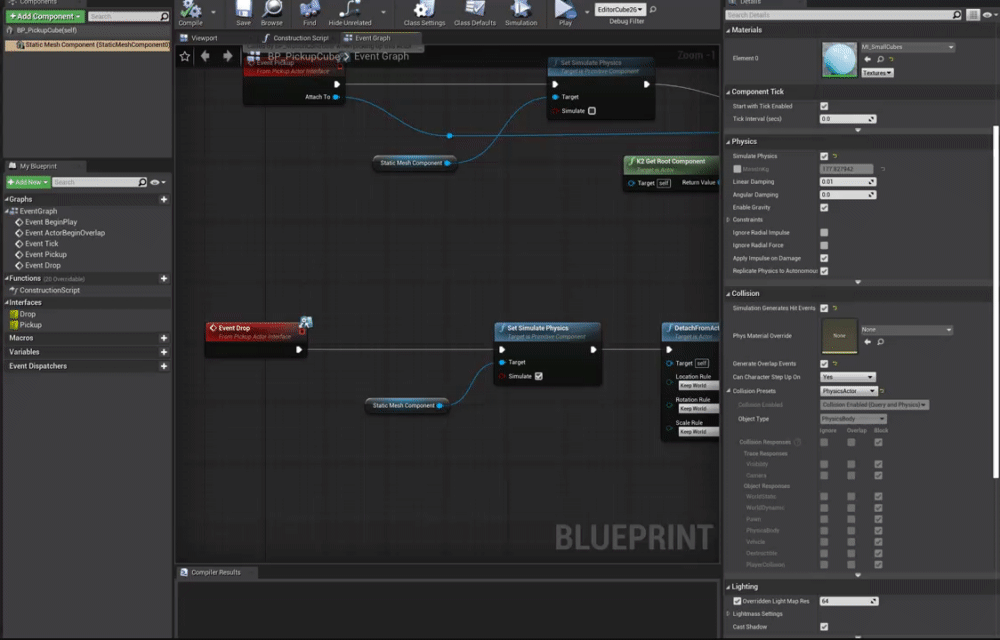Open the MI_SmallCubes material dropdown
Screen dimensions: 1000x640
(x=907, y=47)
